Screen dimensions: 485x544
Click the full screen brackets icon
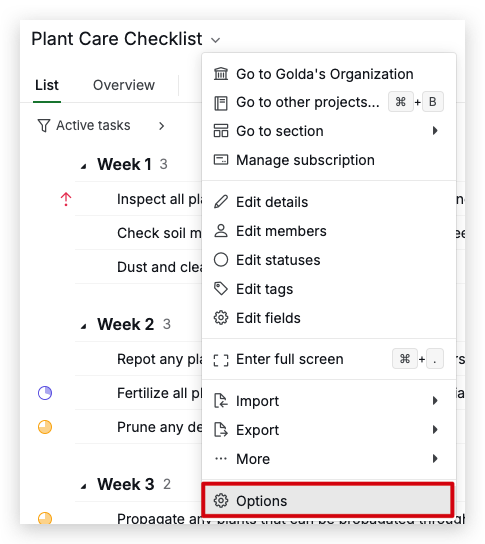221,359
